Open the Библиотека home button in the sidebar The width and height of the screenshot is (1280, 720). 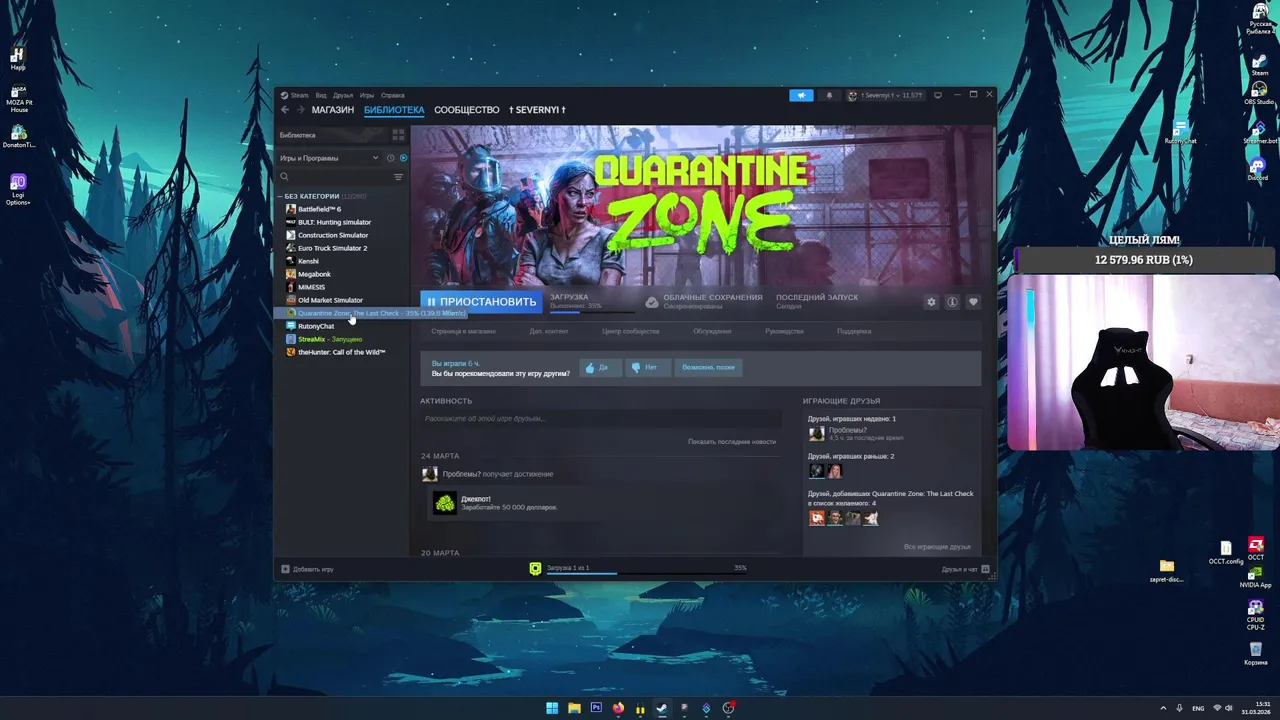tap(330, 135)
